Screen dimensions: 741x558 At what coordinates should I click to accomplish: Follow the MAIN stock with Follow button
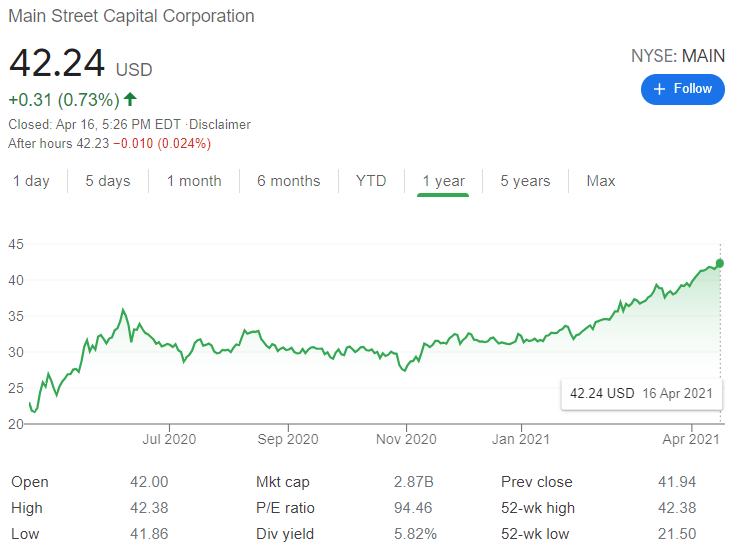682,89
